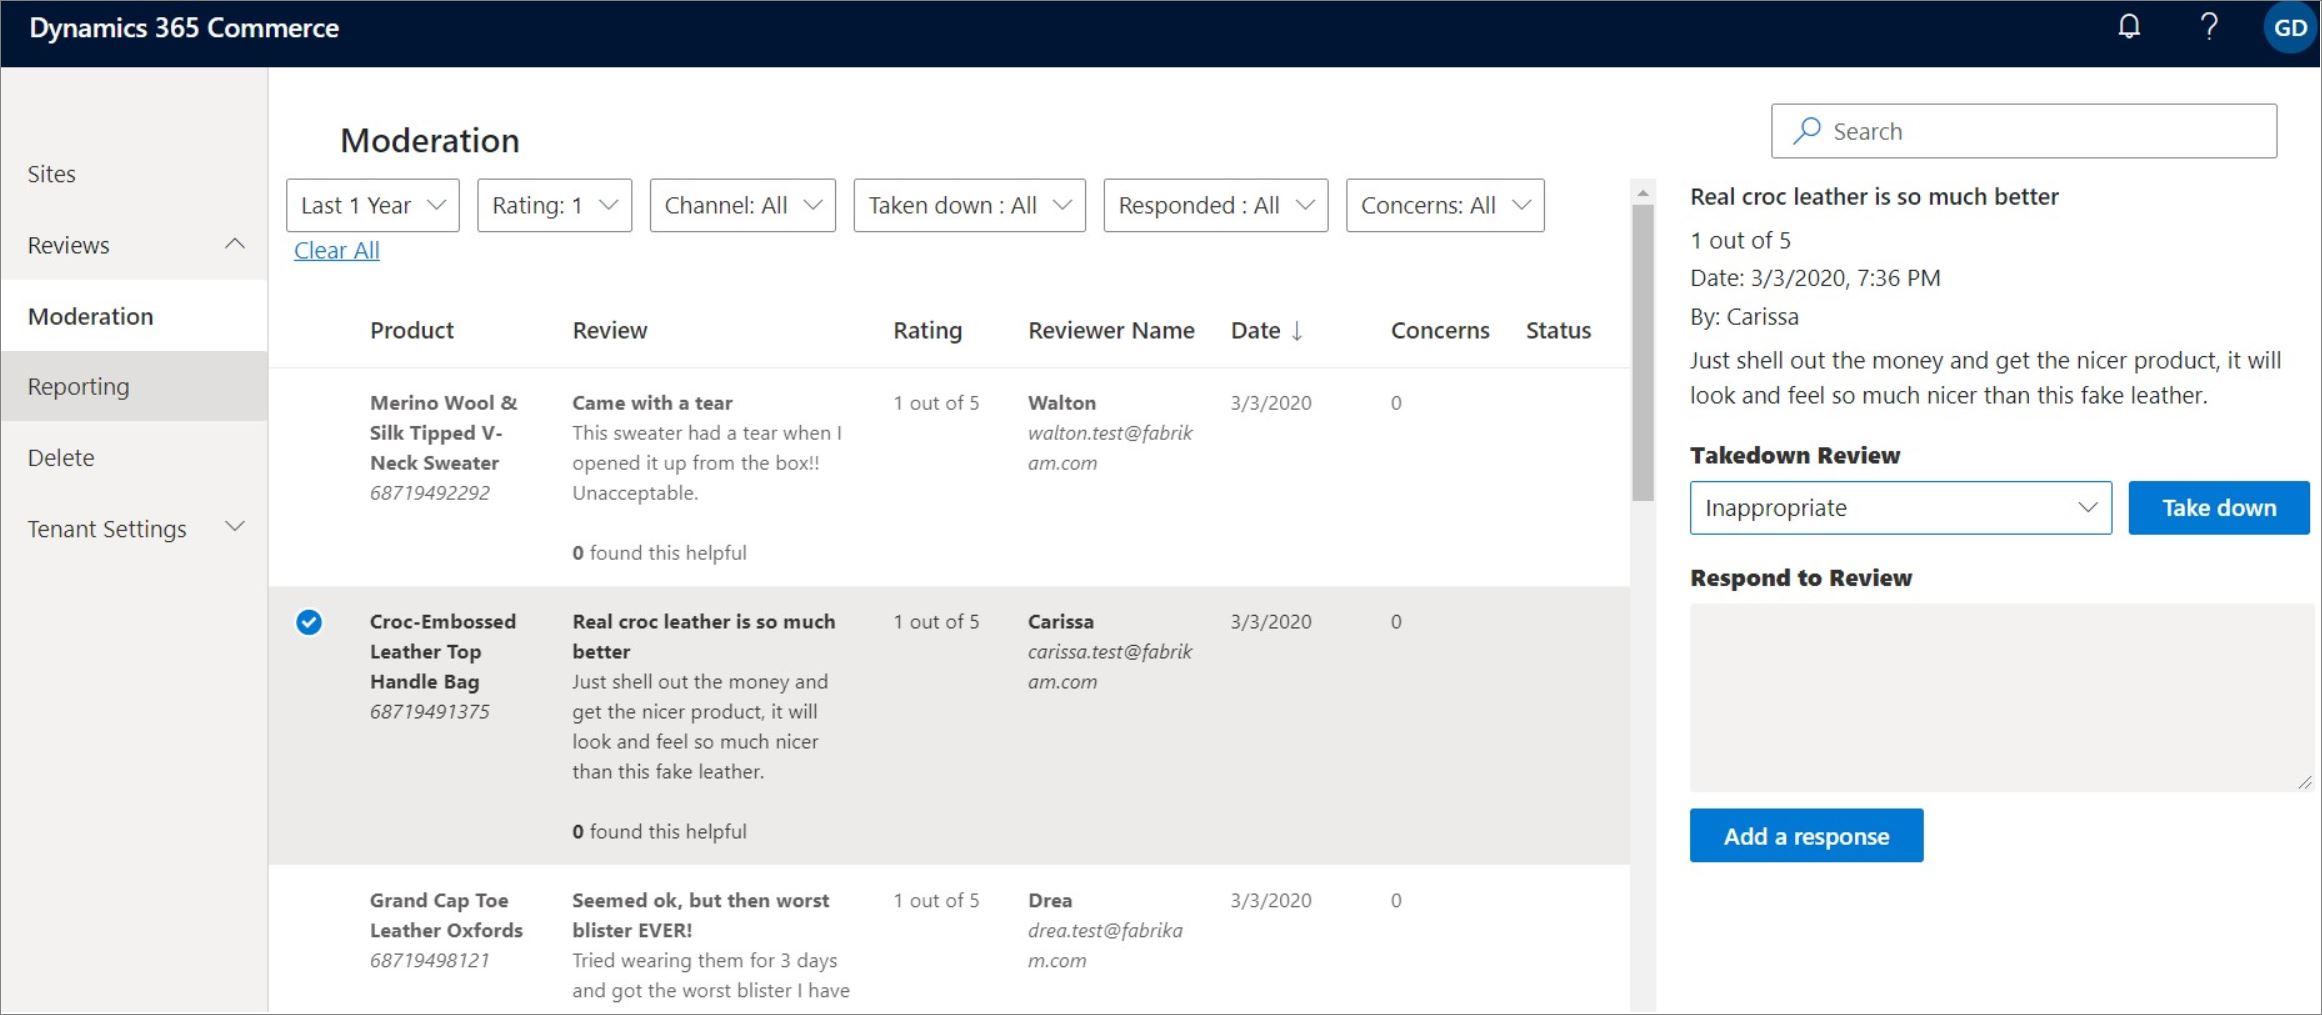Open the Taken down: All filter
Viewport: 2322px width, 1015px height.
(x=970, y=205)
